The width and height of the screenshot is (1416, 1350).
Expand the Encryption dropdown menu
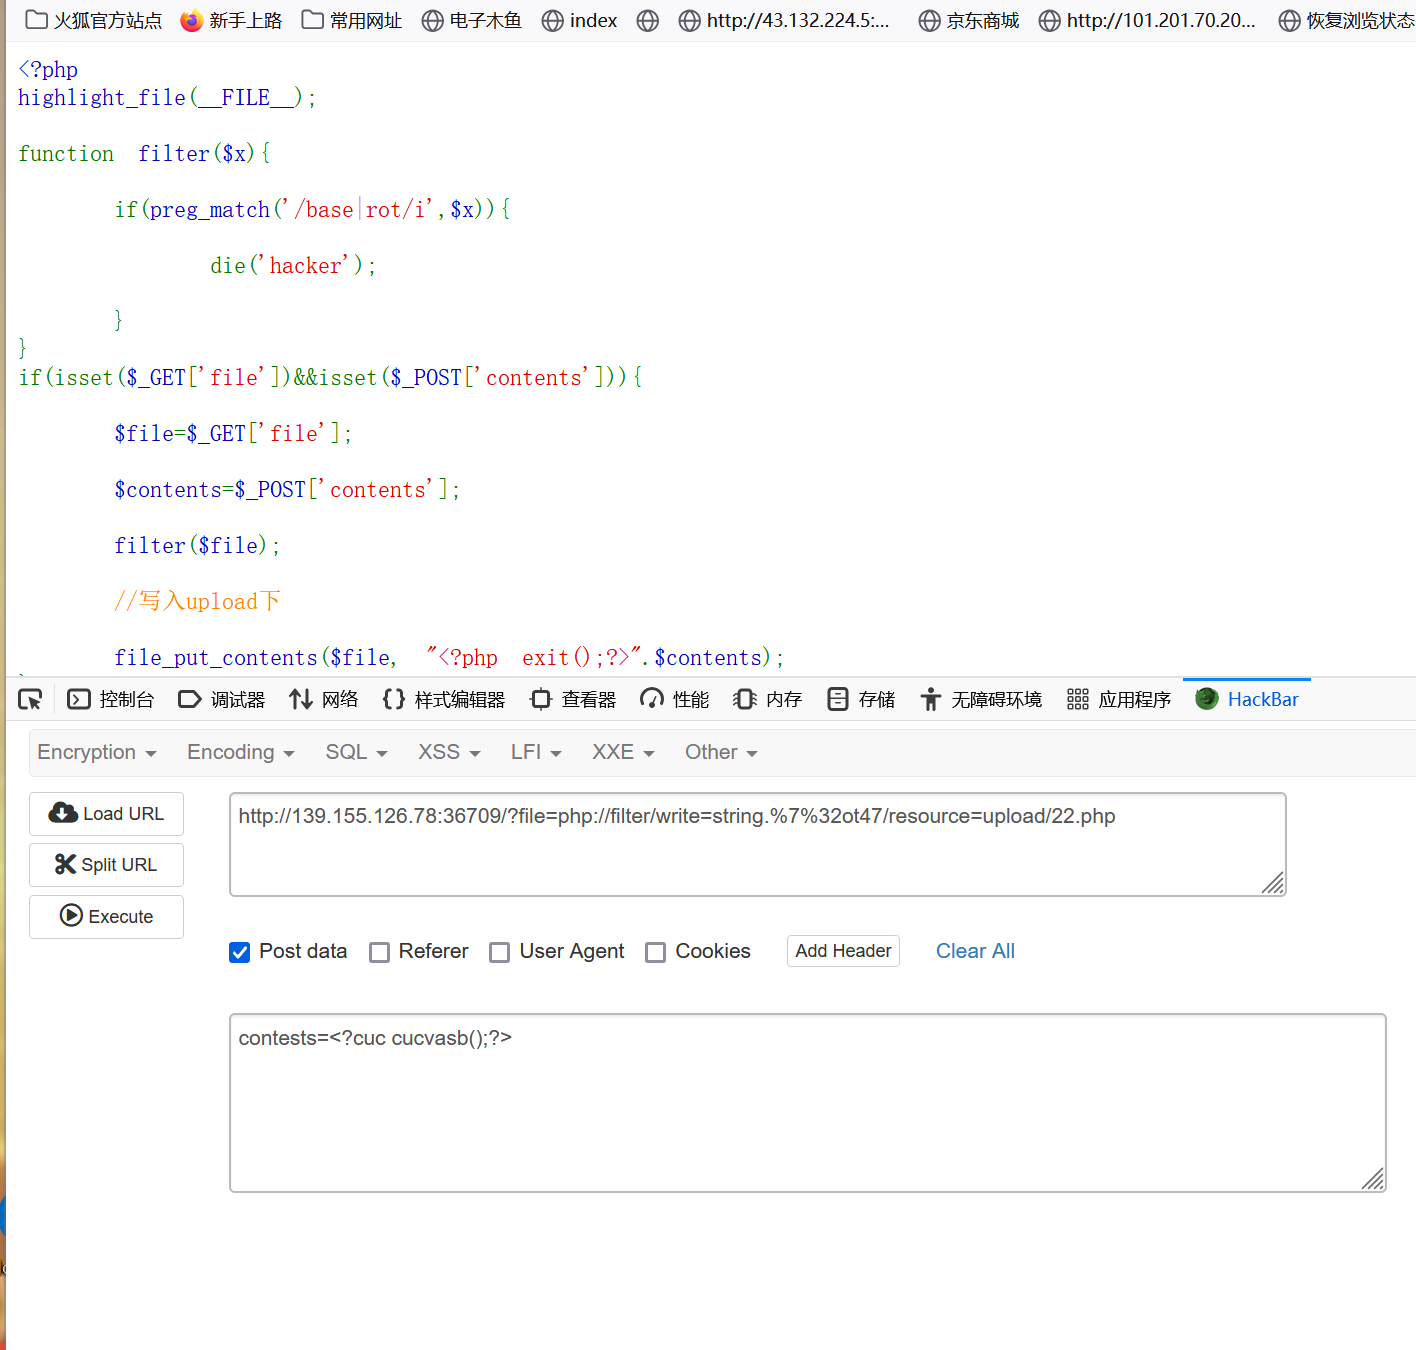point(97,752)
